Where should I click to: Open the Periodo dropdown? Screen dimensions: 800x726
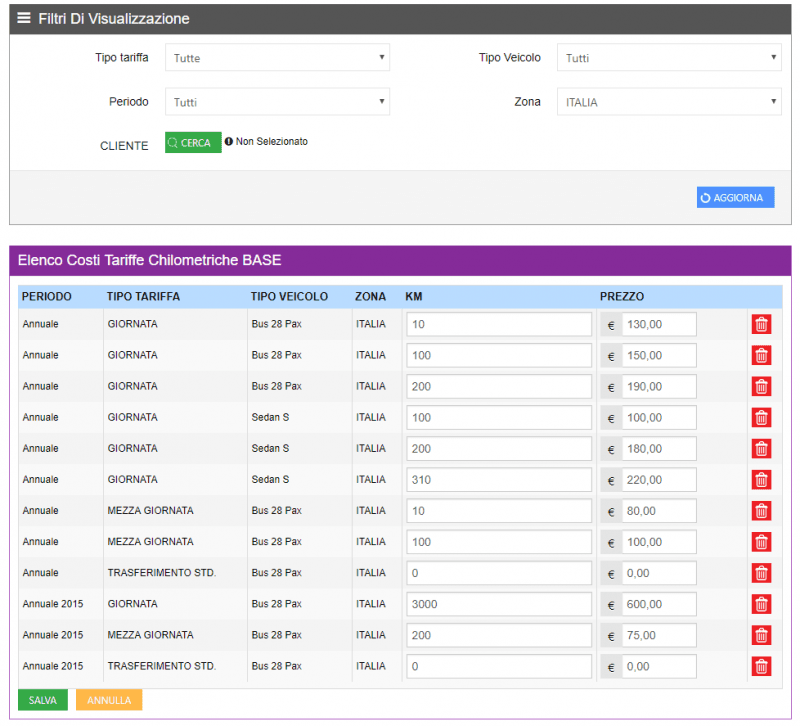pyautogui.click(x=277, y=102)
